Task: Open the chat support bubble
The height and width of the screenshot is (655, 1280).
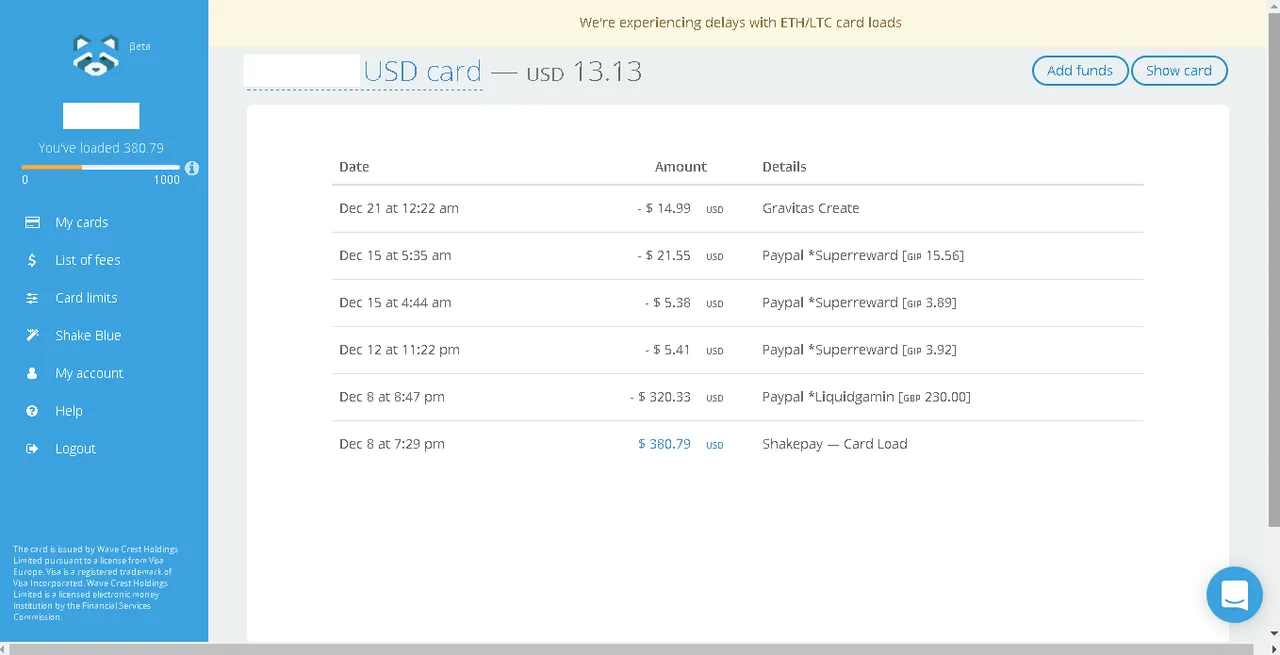Action: point(1234,595)
